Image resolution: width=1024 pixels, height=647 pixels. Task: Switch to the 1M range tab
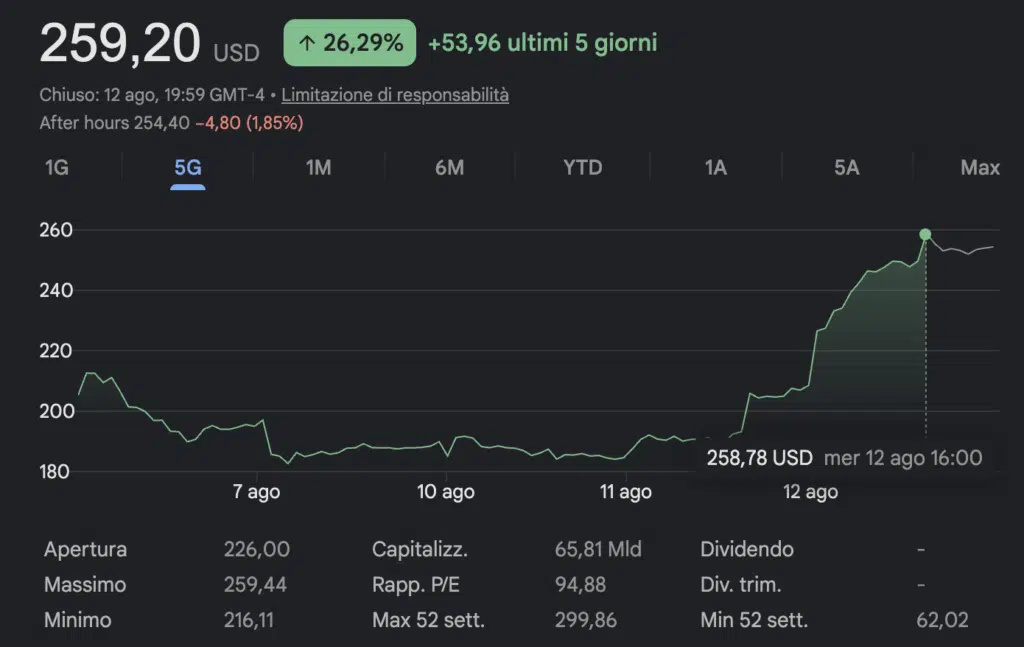[x=319, y=168]
